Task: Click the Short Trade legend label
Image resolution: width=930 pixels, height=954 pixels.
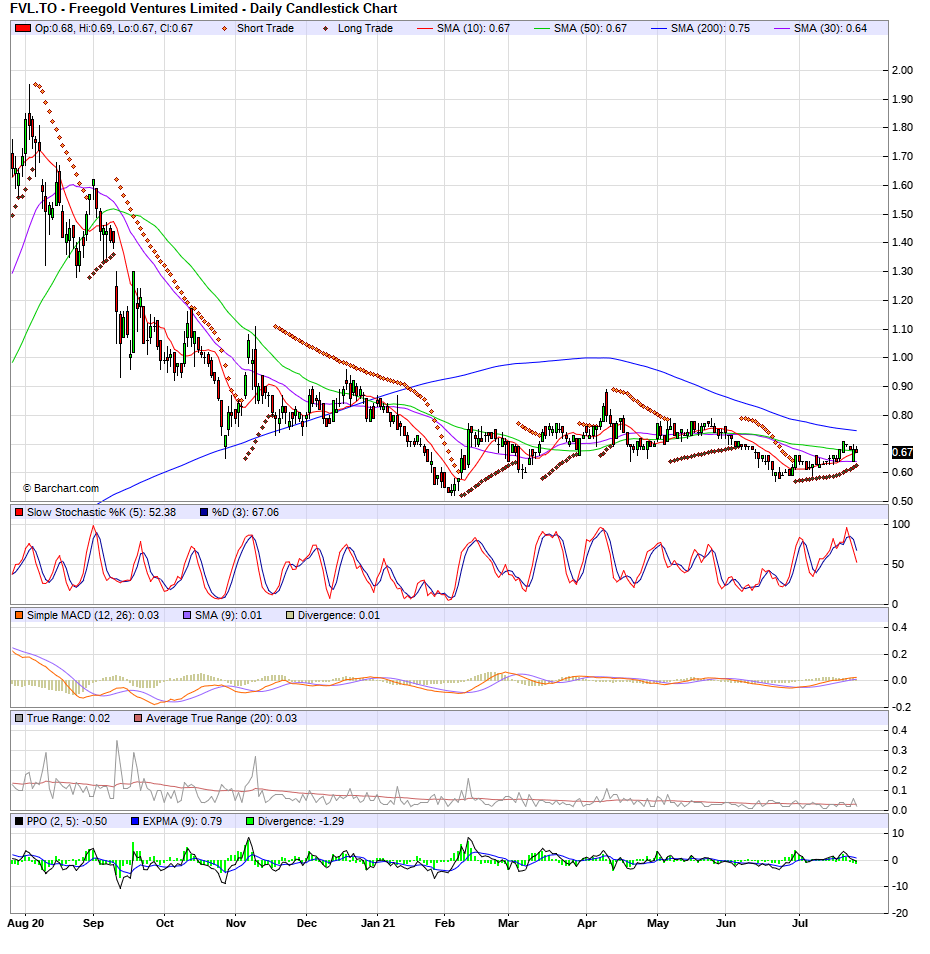Action: tap(265, 28)
